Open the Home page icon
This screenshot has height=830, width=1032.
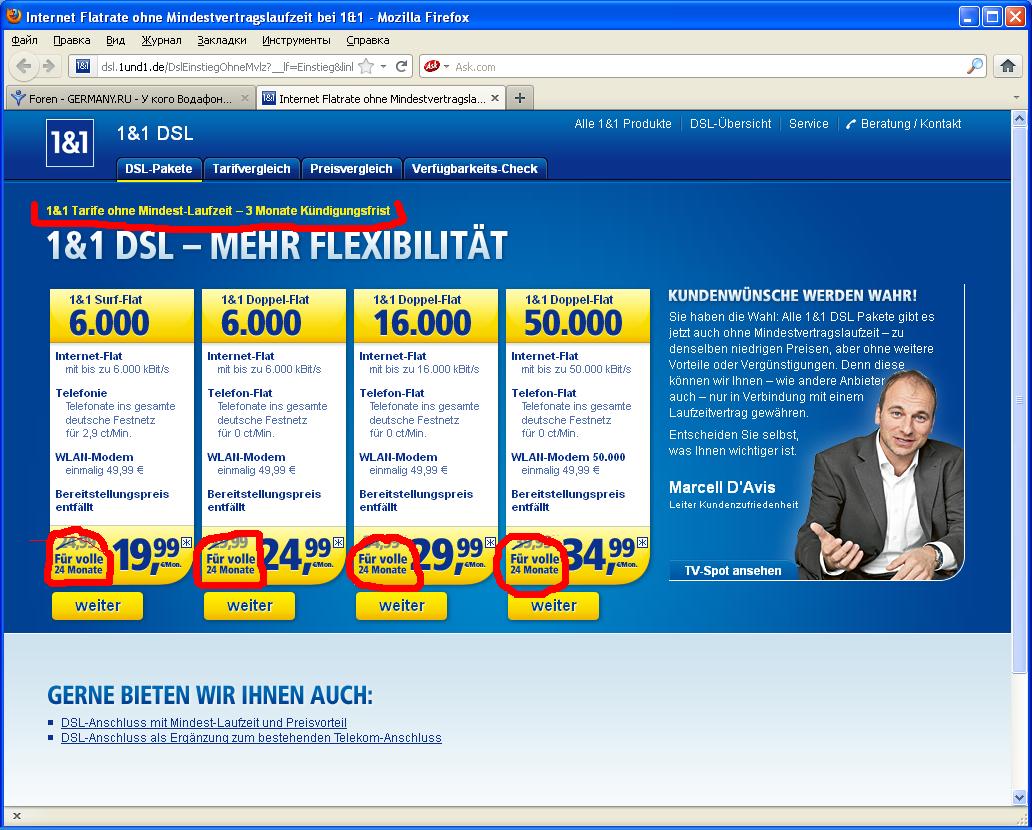pyautogui.click(x=1008, y=66)
